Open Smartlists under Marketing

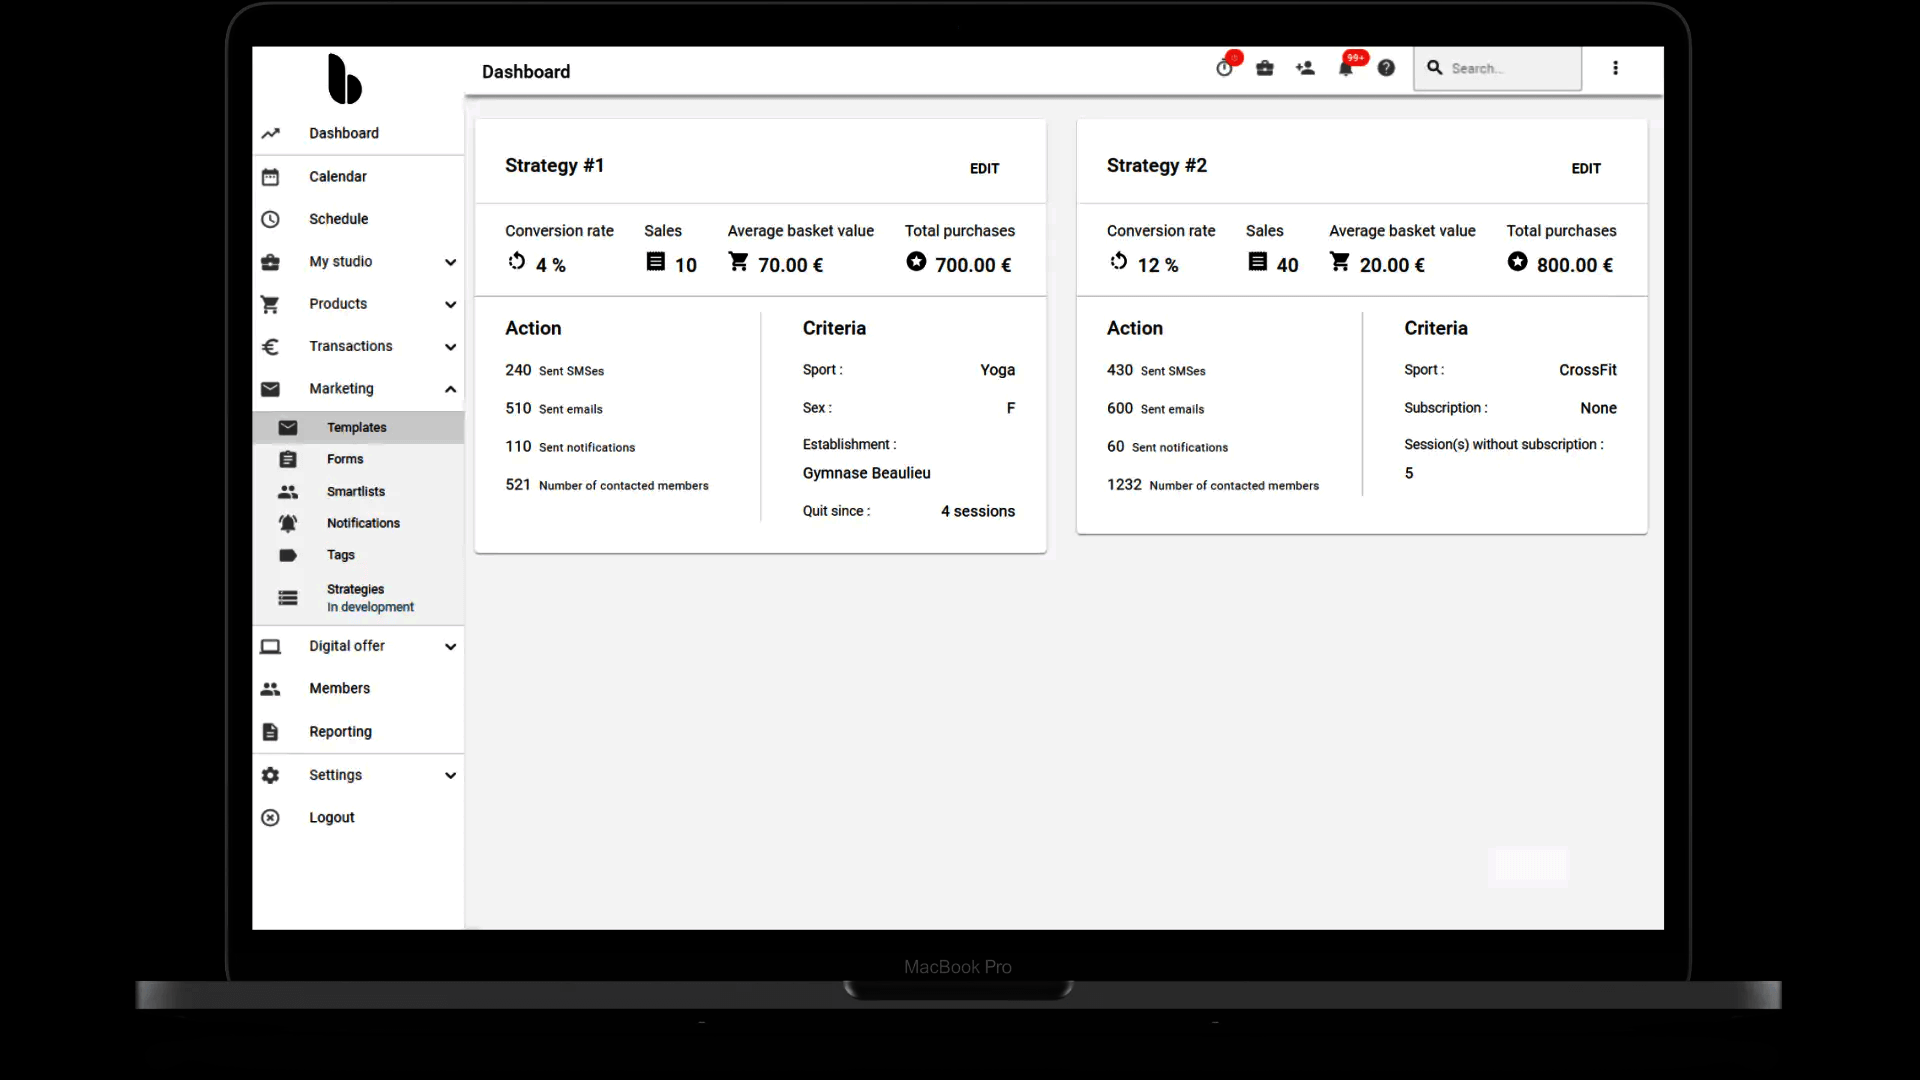coord(355,491)
